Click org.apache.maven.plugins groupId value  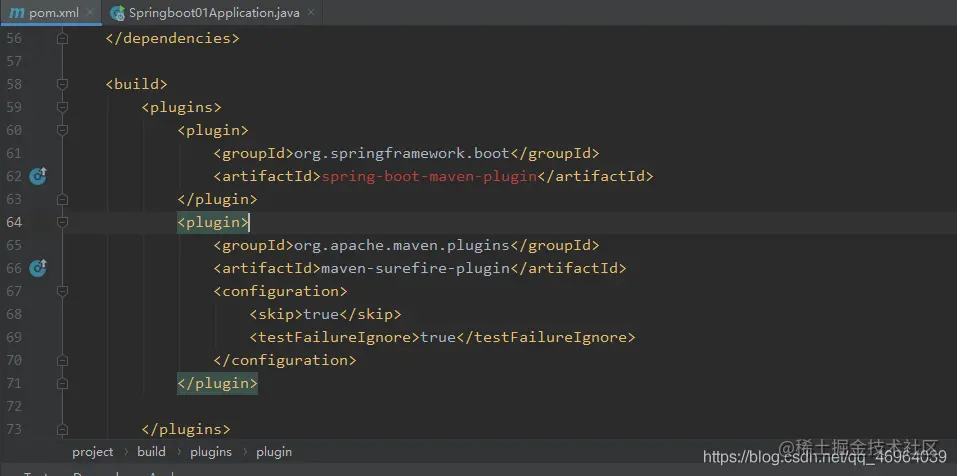[402, 245]
